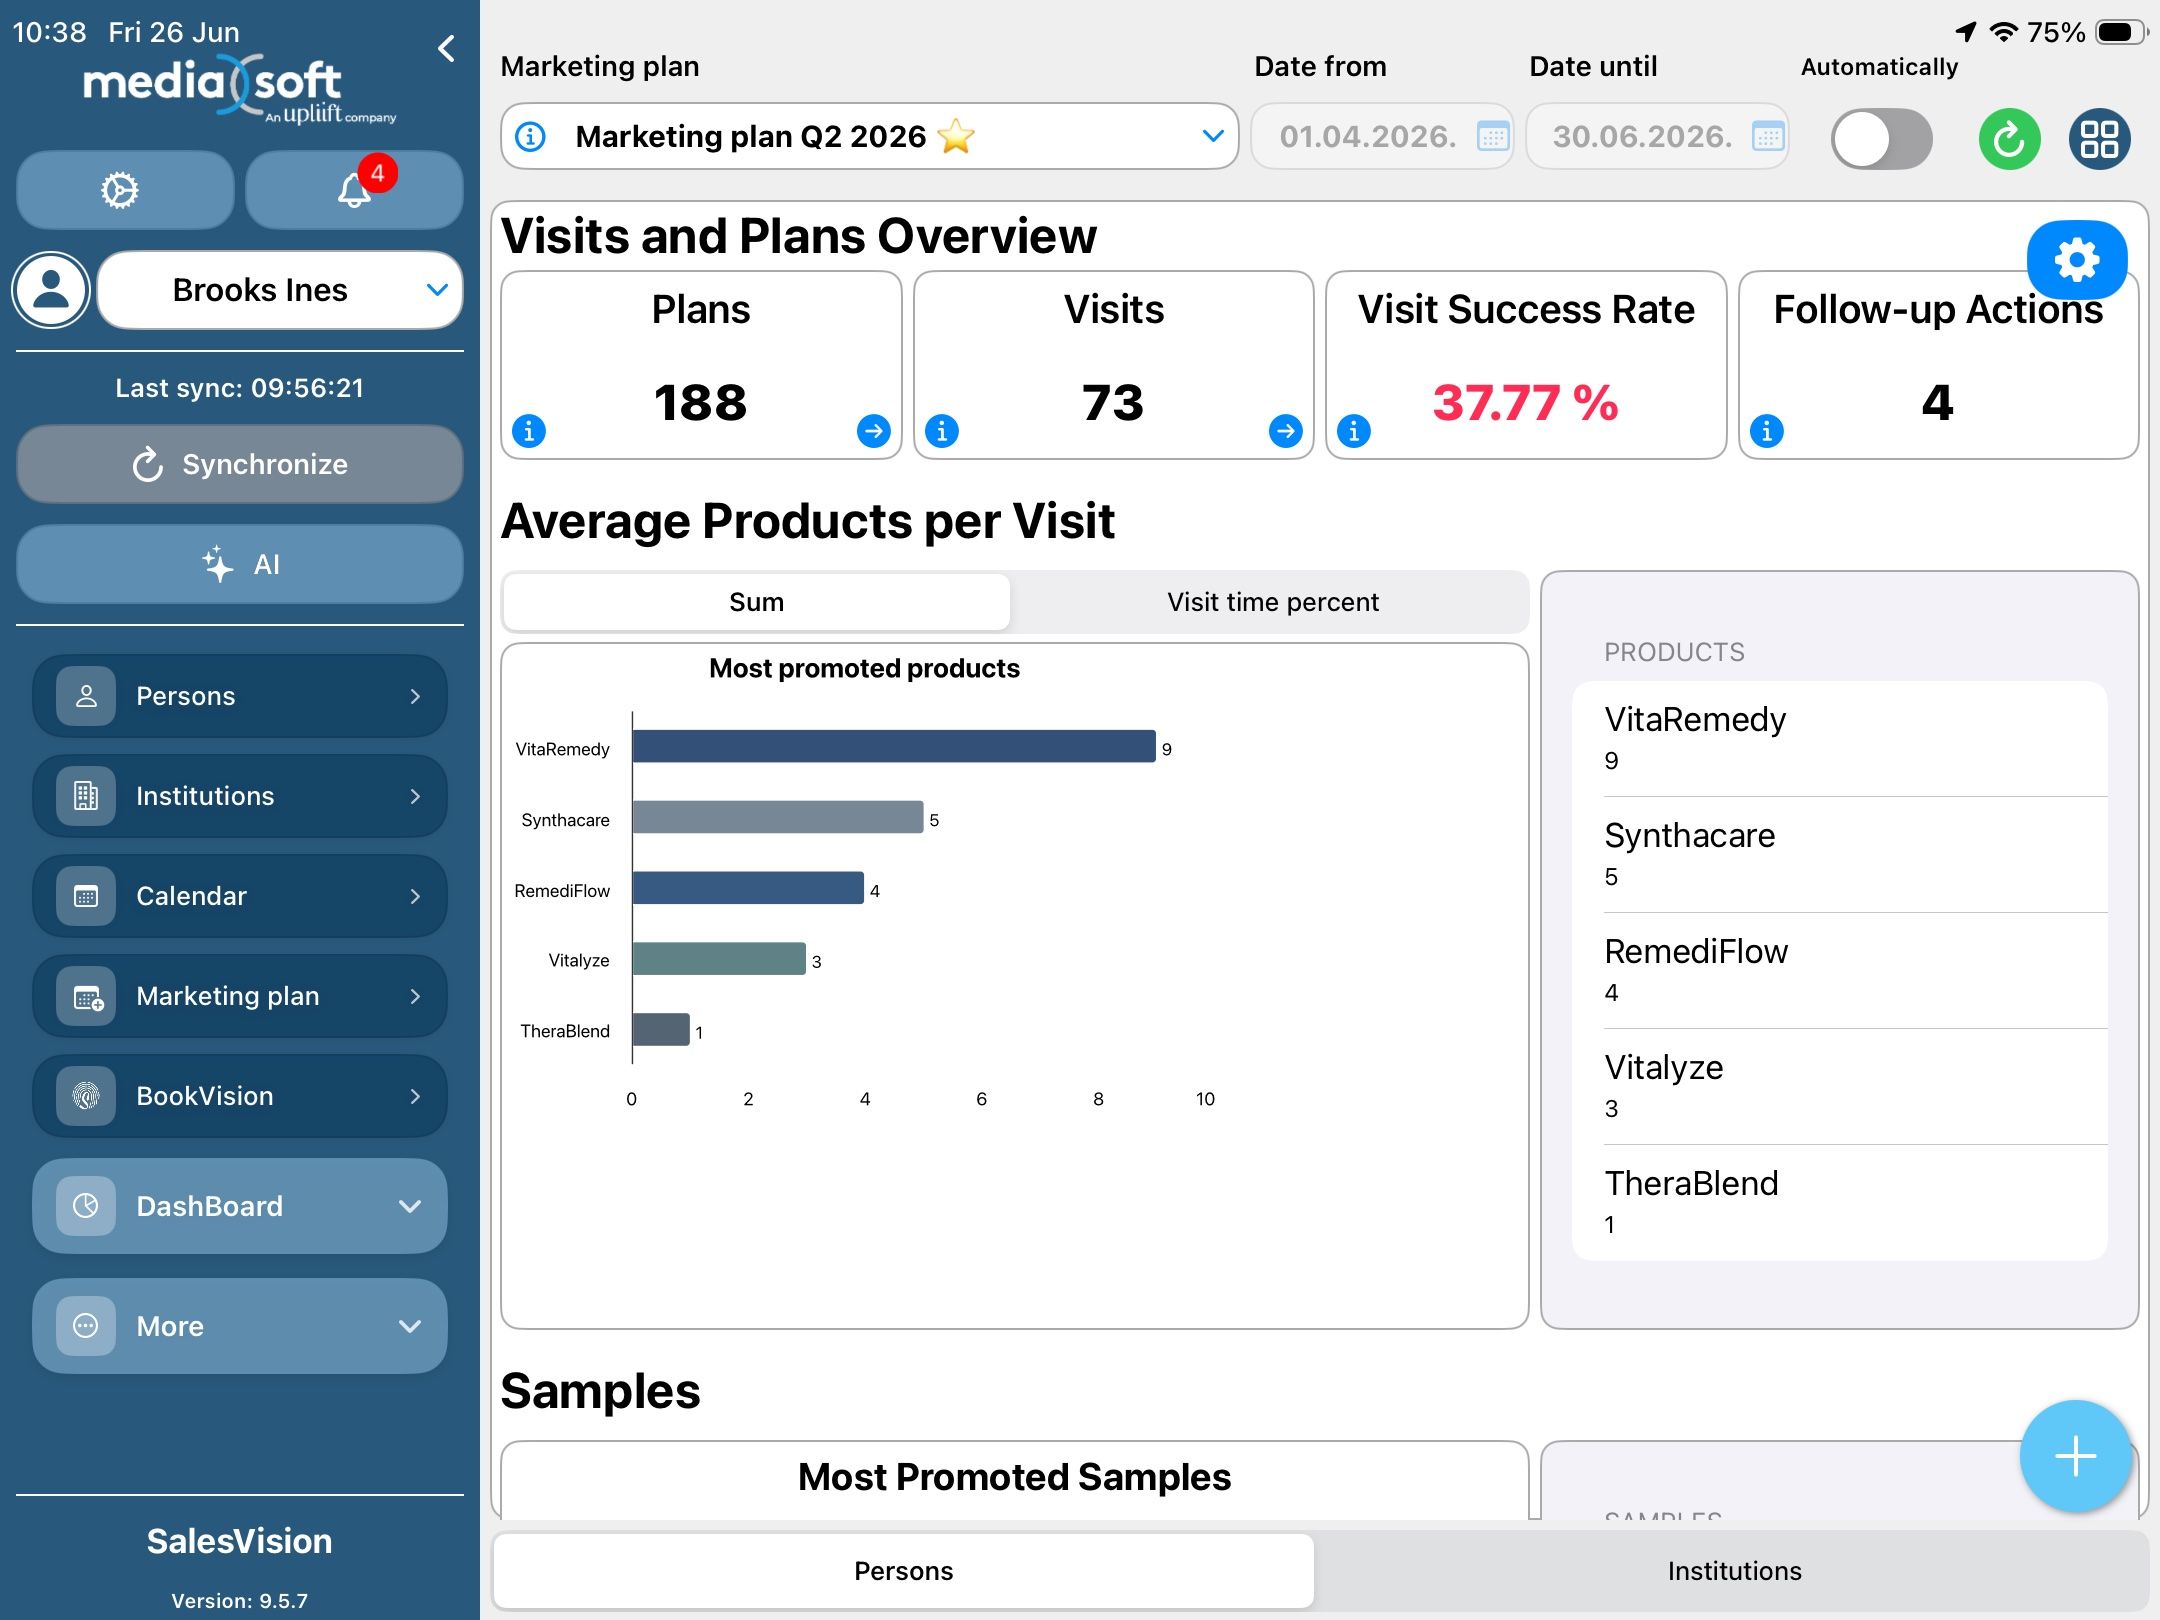Image resolution: width=2160 pixels, height=1620 pixels.
Task: Show info for Follow-up Actions card
Action: (1767, 431)
